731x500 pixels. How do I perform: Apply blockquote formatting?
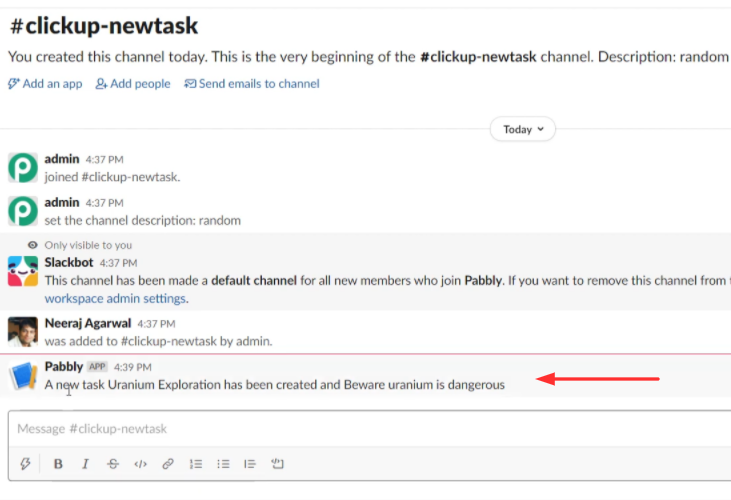(250, 464)
